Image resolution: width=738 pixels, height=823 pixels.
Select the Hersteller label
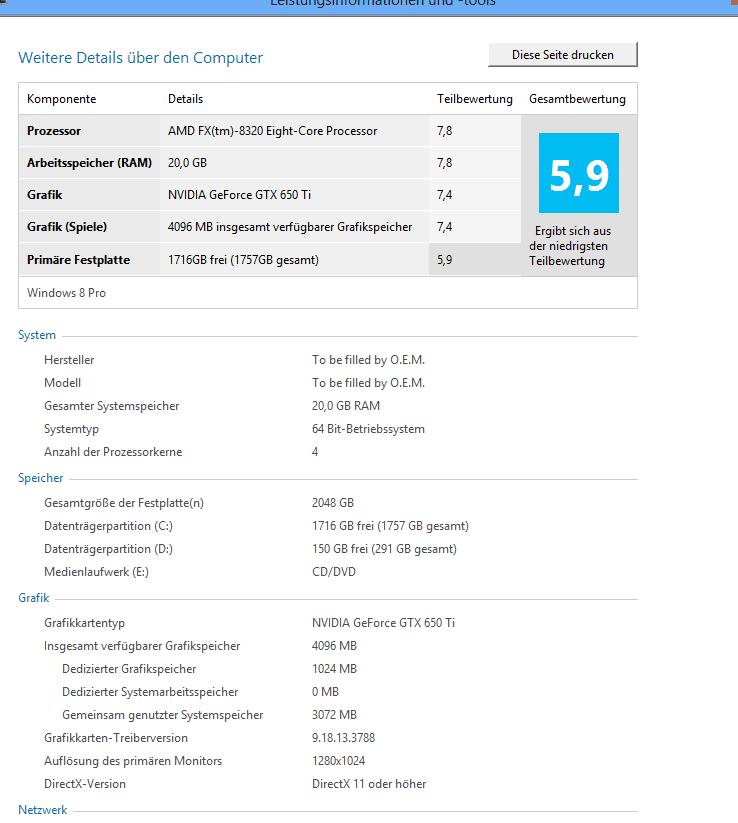pyautogui.click(x=69, y=360)
